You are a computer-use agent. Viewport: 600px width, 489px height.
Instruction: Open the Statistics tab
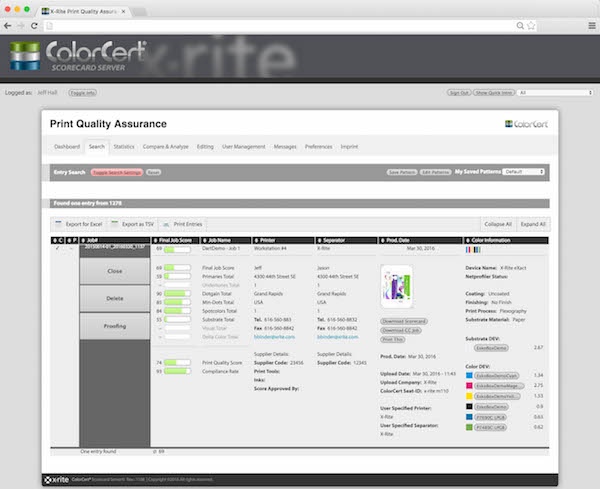coord(124,147)
